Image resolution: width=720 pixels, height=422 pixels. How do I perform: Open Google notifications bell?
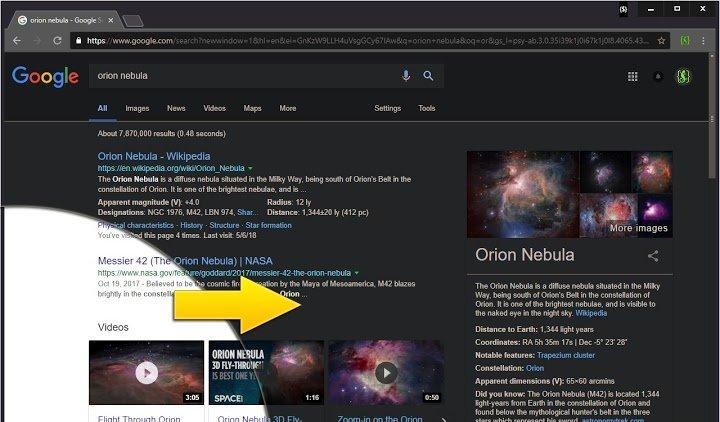[x=658, y=77]
